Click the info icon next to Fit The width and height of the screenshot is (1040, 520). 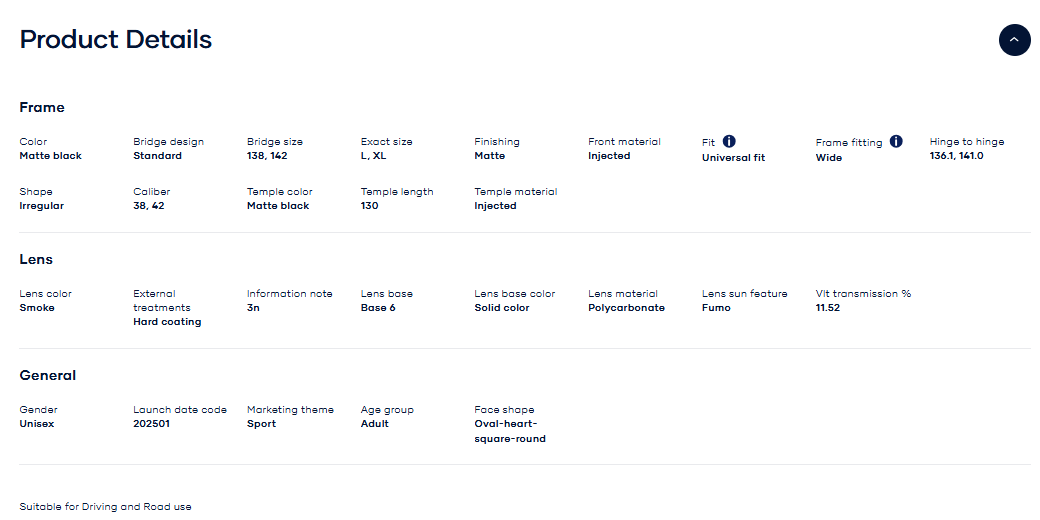pyautogui.click(x=729, y=142)
